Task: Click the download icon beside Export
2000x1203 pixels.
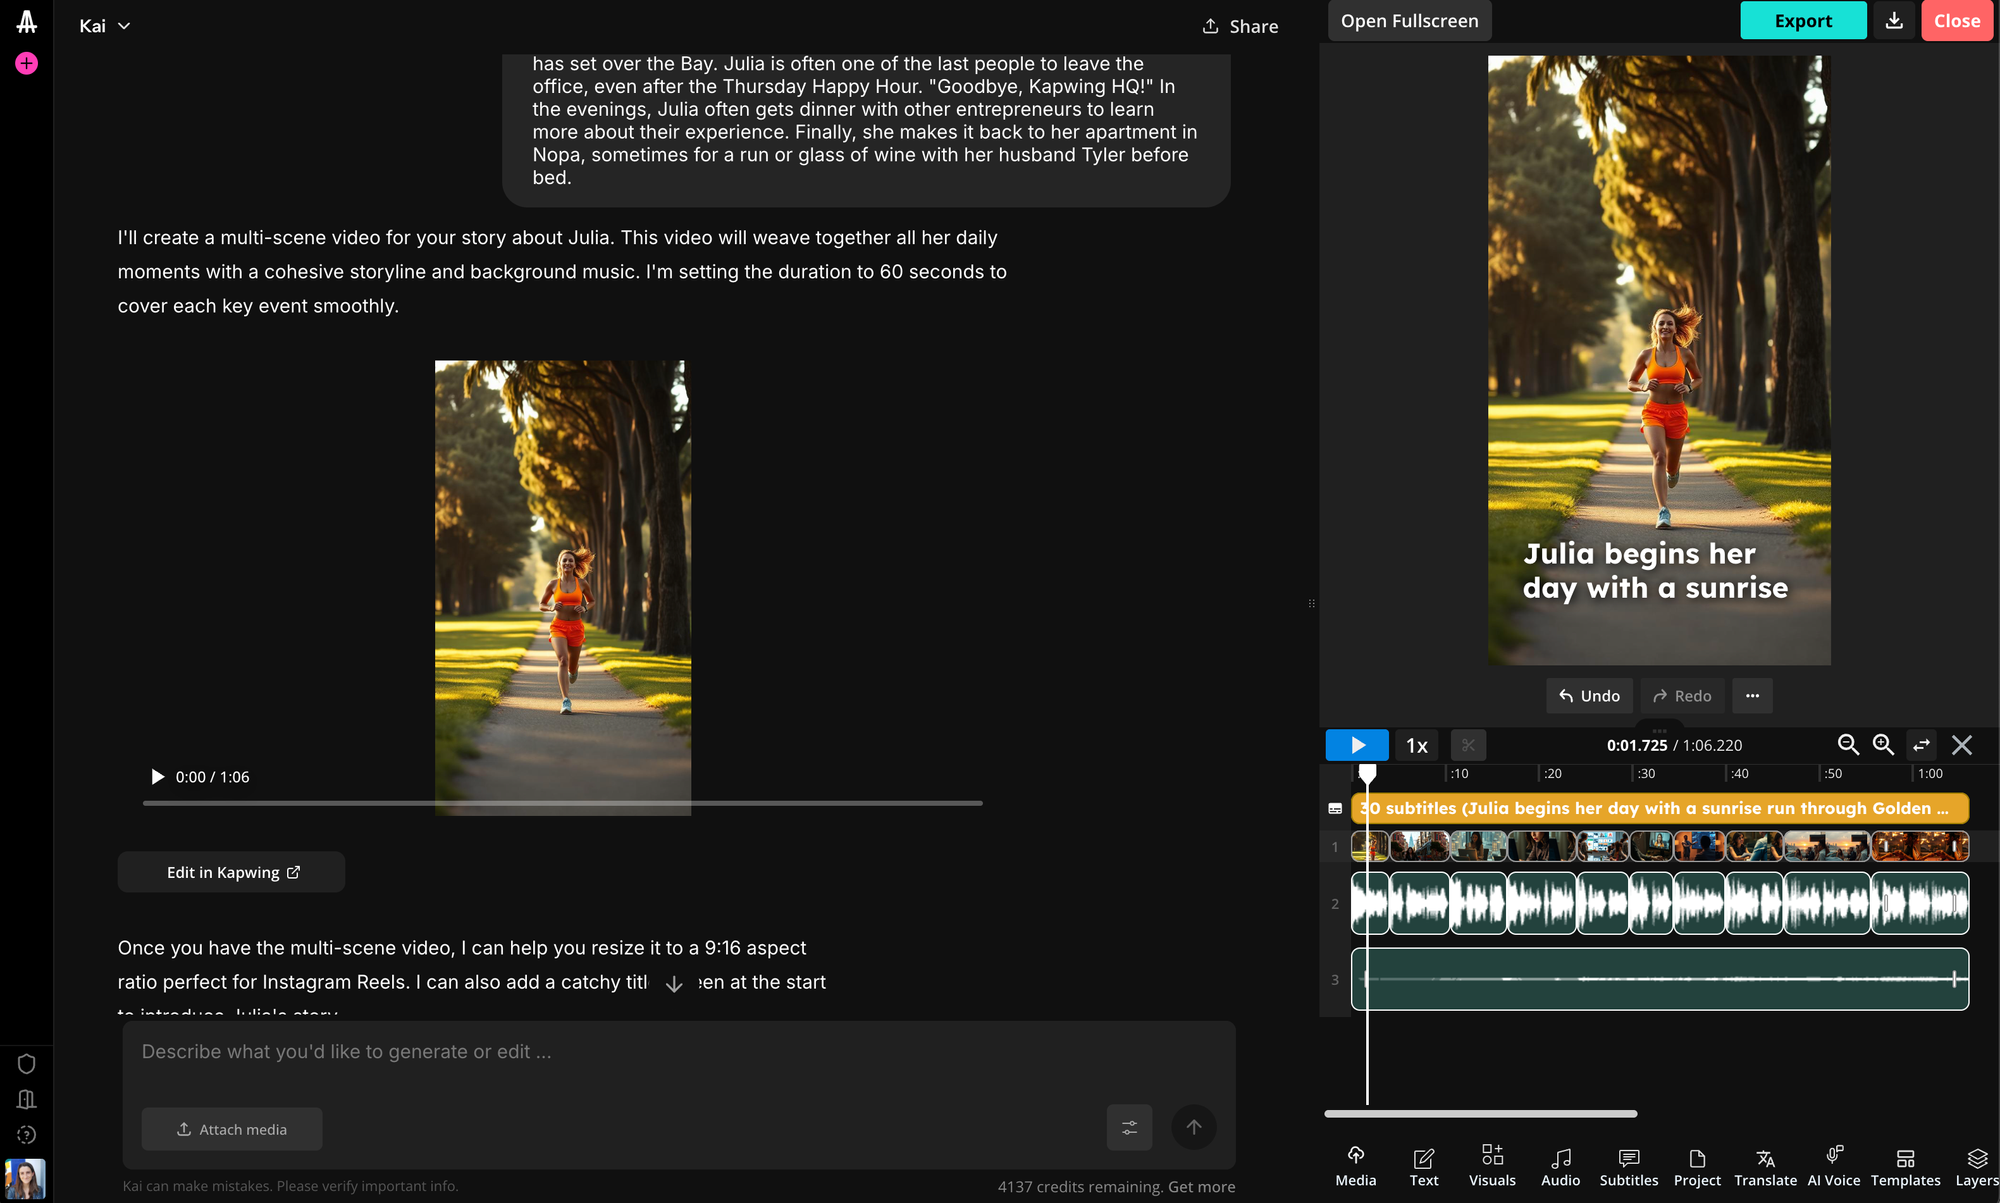Action: tap(1894, 20)
